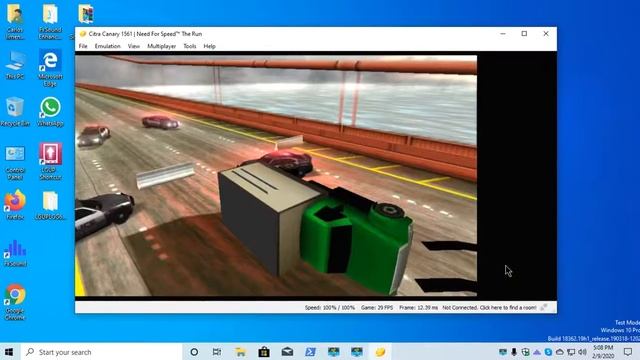Click 'Not Connected. Click here to find a room!'
This screenshot has height=360, width=640.
489,307
